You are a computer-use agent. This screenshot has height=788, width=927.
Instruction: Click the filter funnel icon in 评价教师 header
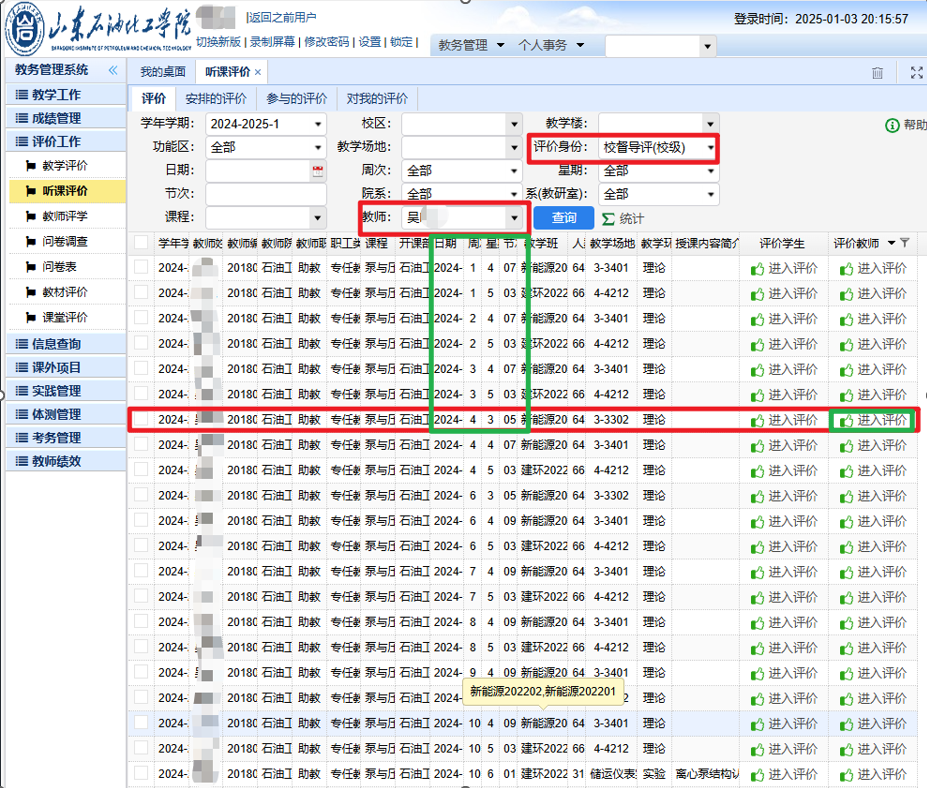(x=905, y=243)
